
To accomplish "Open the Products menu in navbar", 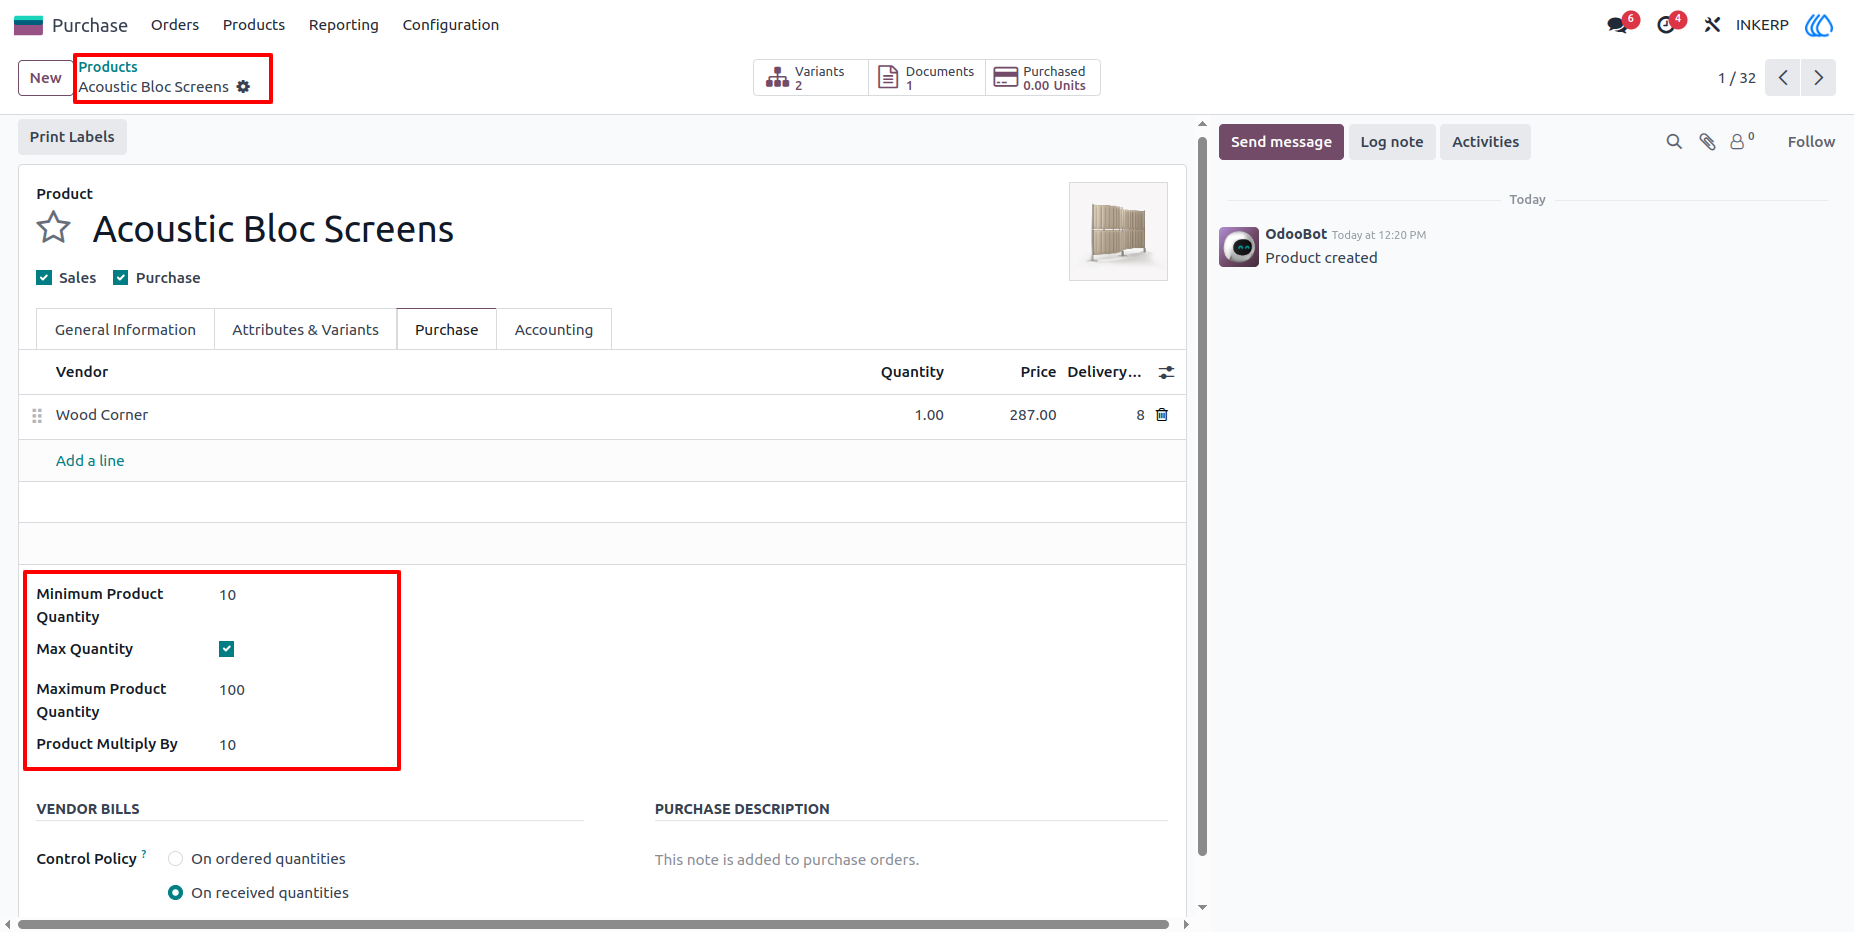I will click(x=254, y=25).
